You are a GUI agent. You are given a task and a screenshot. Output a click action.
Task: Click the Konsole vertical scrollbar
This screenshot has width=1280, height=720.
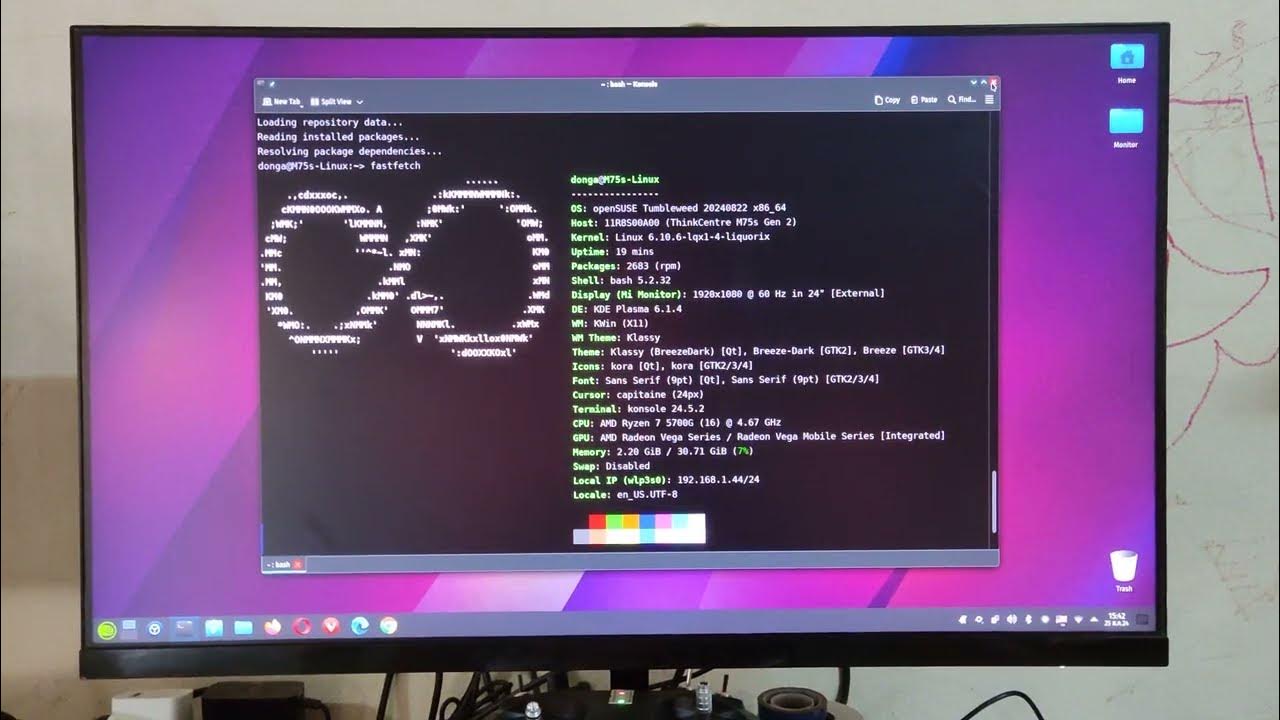pos(993,500)
